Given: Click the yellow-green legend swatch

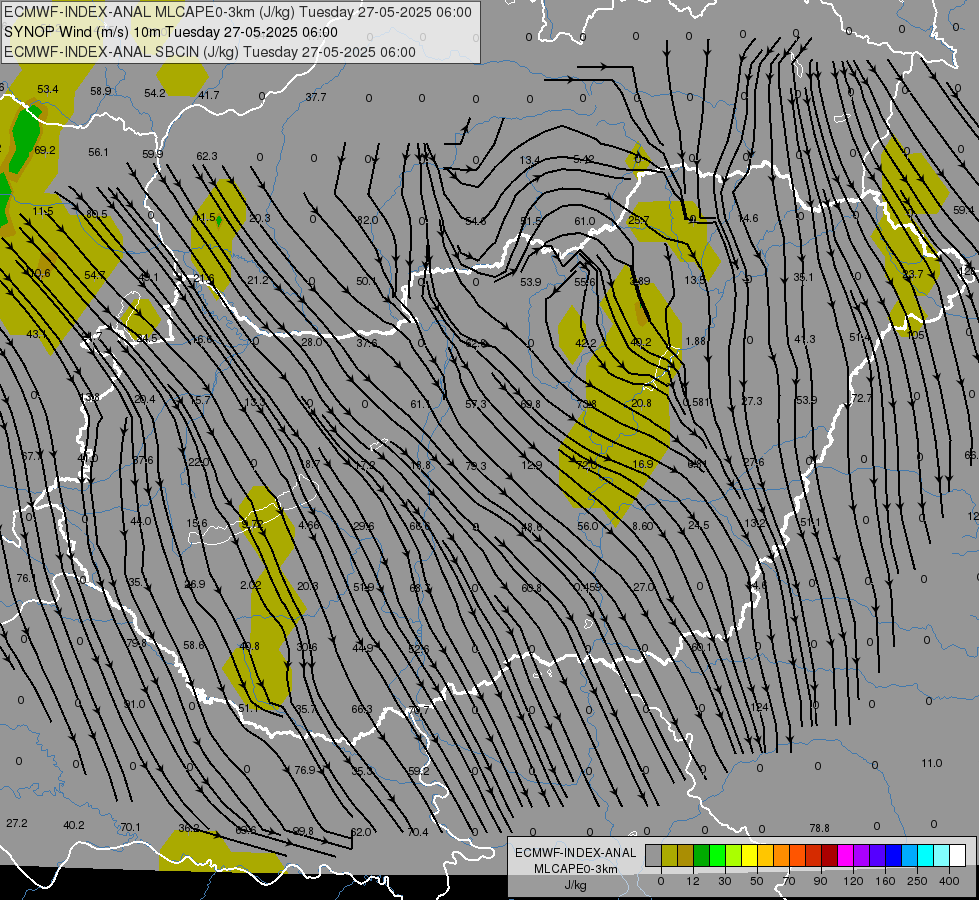Looking at the screenshot, I should click(x=733, y=855).
